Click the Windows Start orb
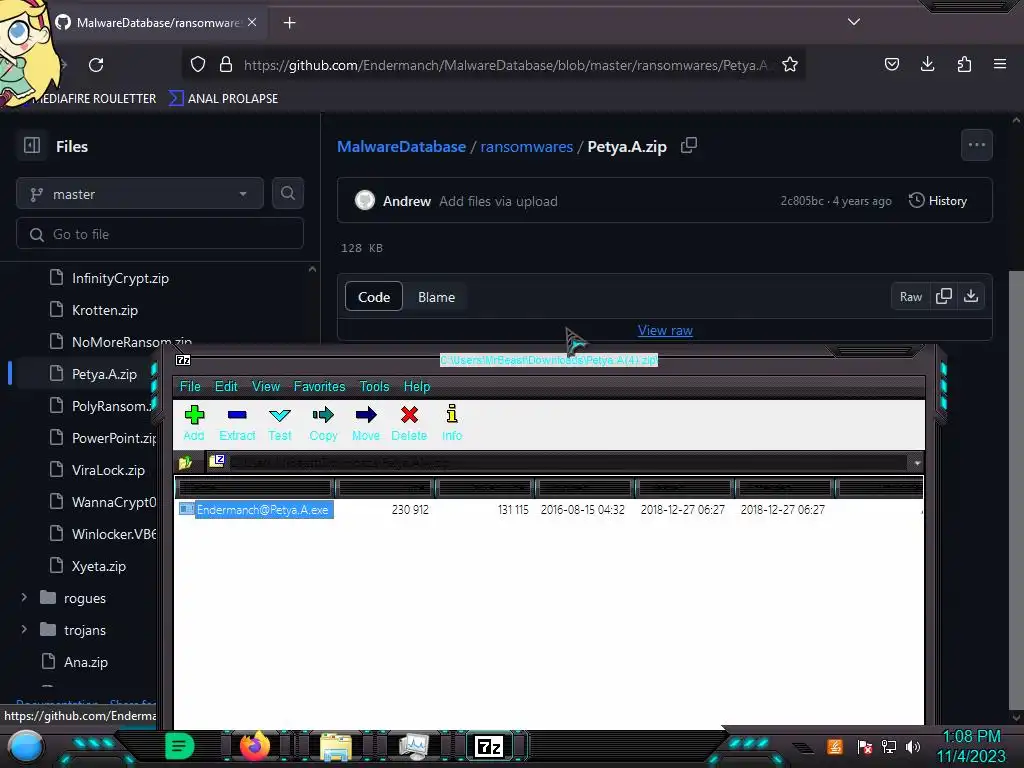Screen dimensions: 1024x768 pyautogui.click(x=25, y=746)
